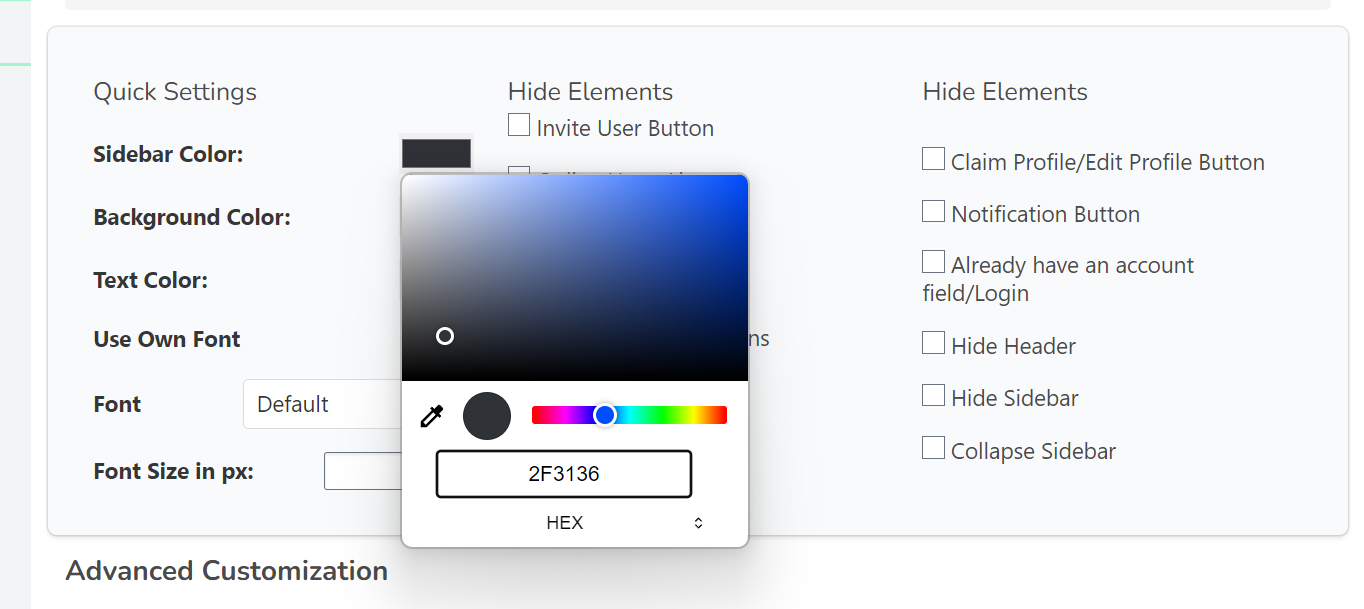Click the saturation picker handle circle
Viewport: 1364px width, 609px height.
click(445, 336)
